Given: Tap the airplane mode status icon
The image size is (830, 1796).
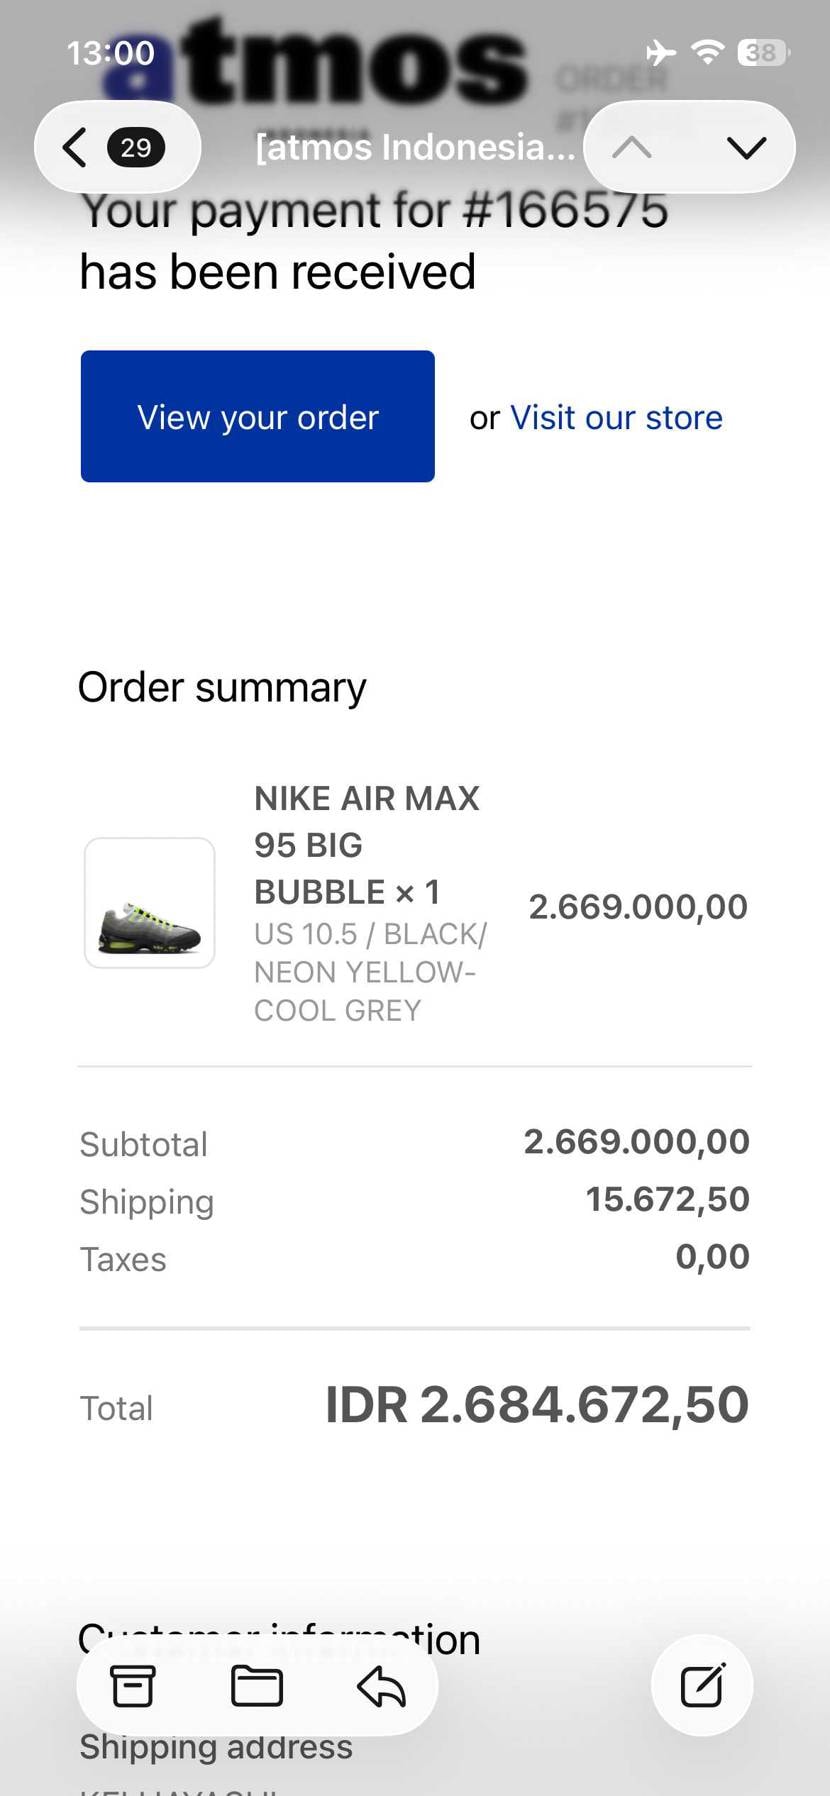Looking at the screenshot, I should (x=660, y=52).
